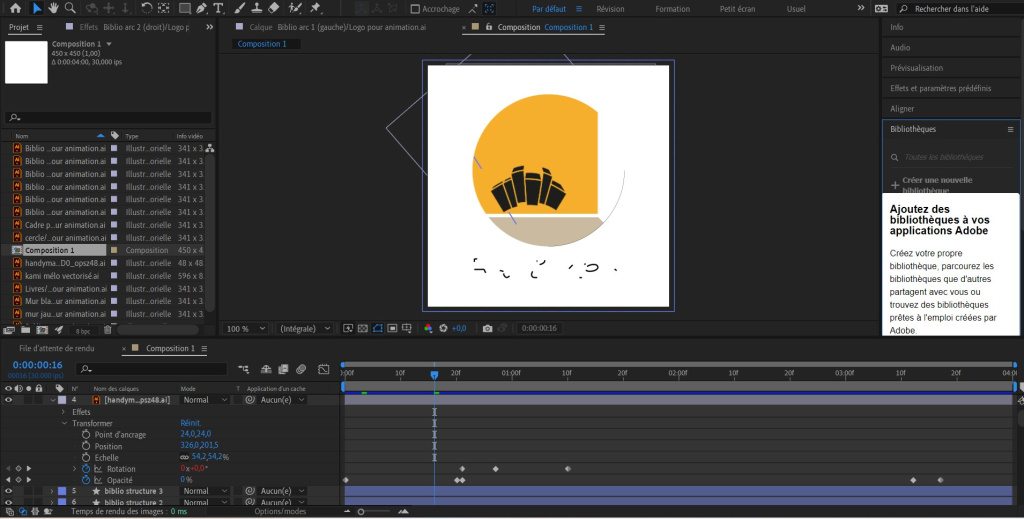Expand the Effets group

pos(63,412)
